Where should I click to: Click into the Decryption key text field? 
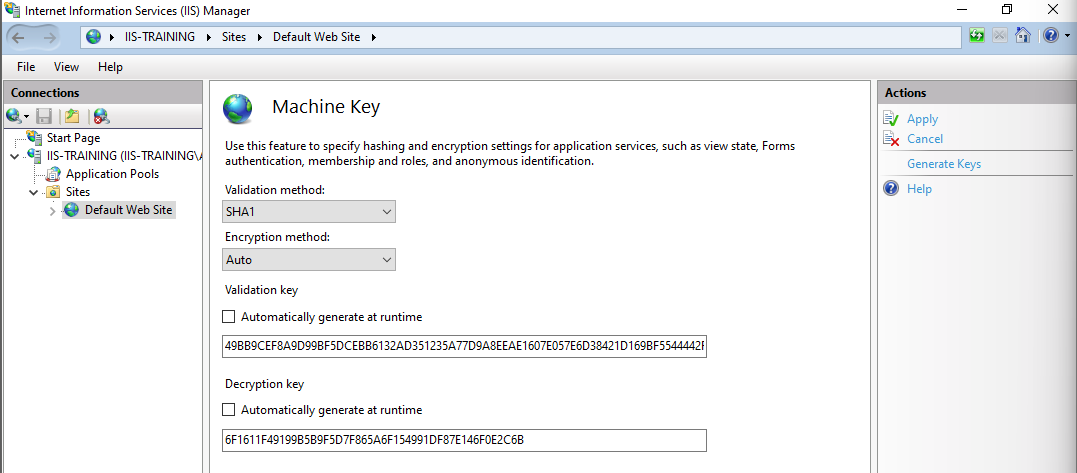pyautogui.click(x=464, y=440)
